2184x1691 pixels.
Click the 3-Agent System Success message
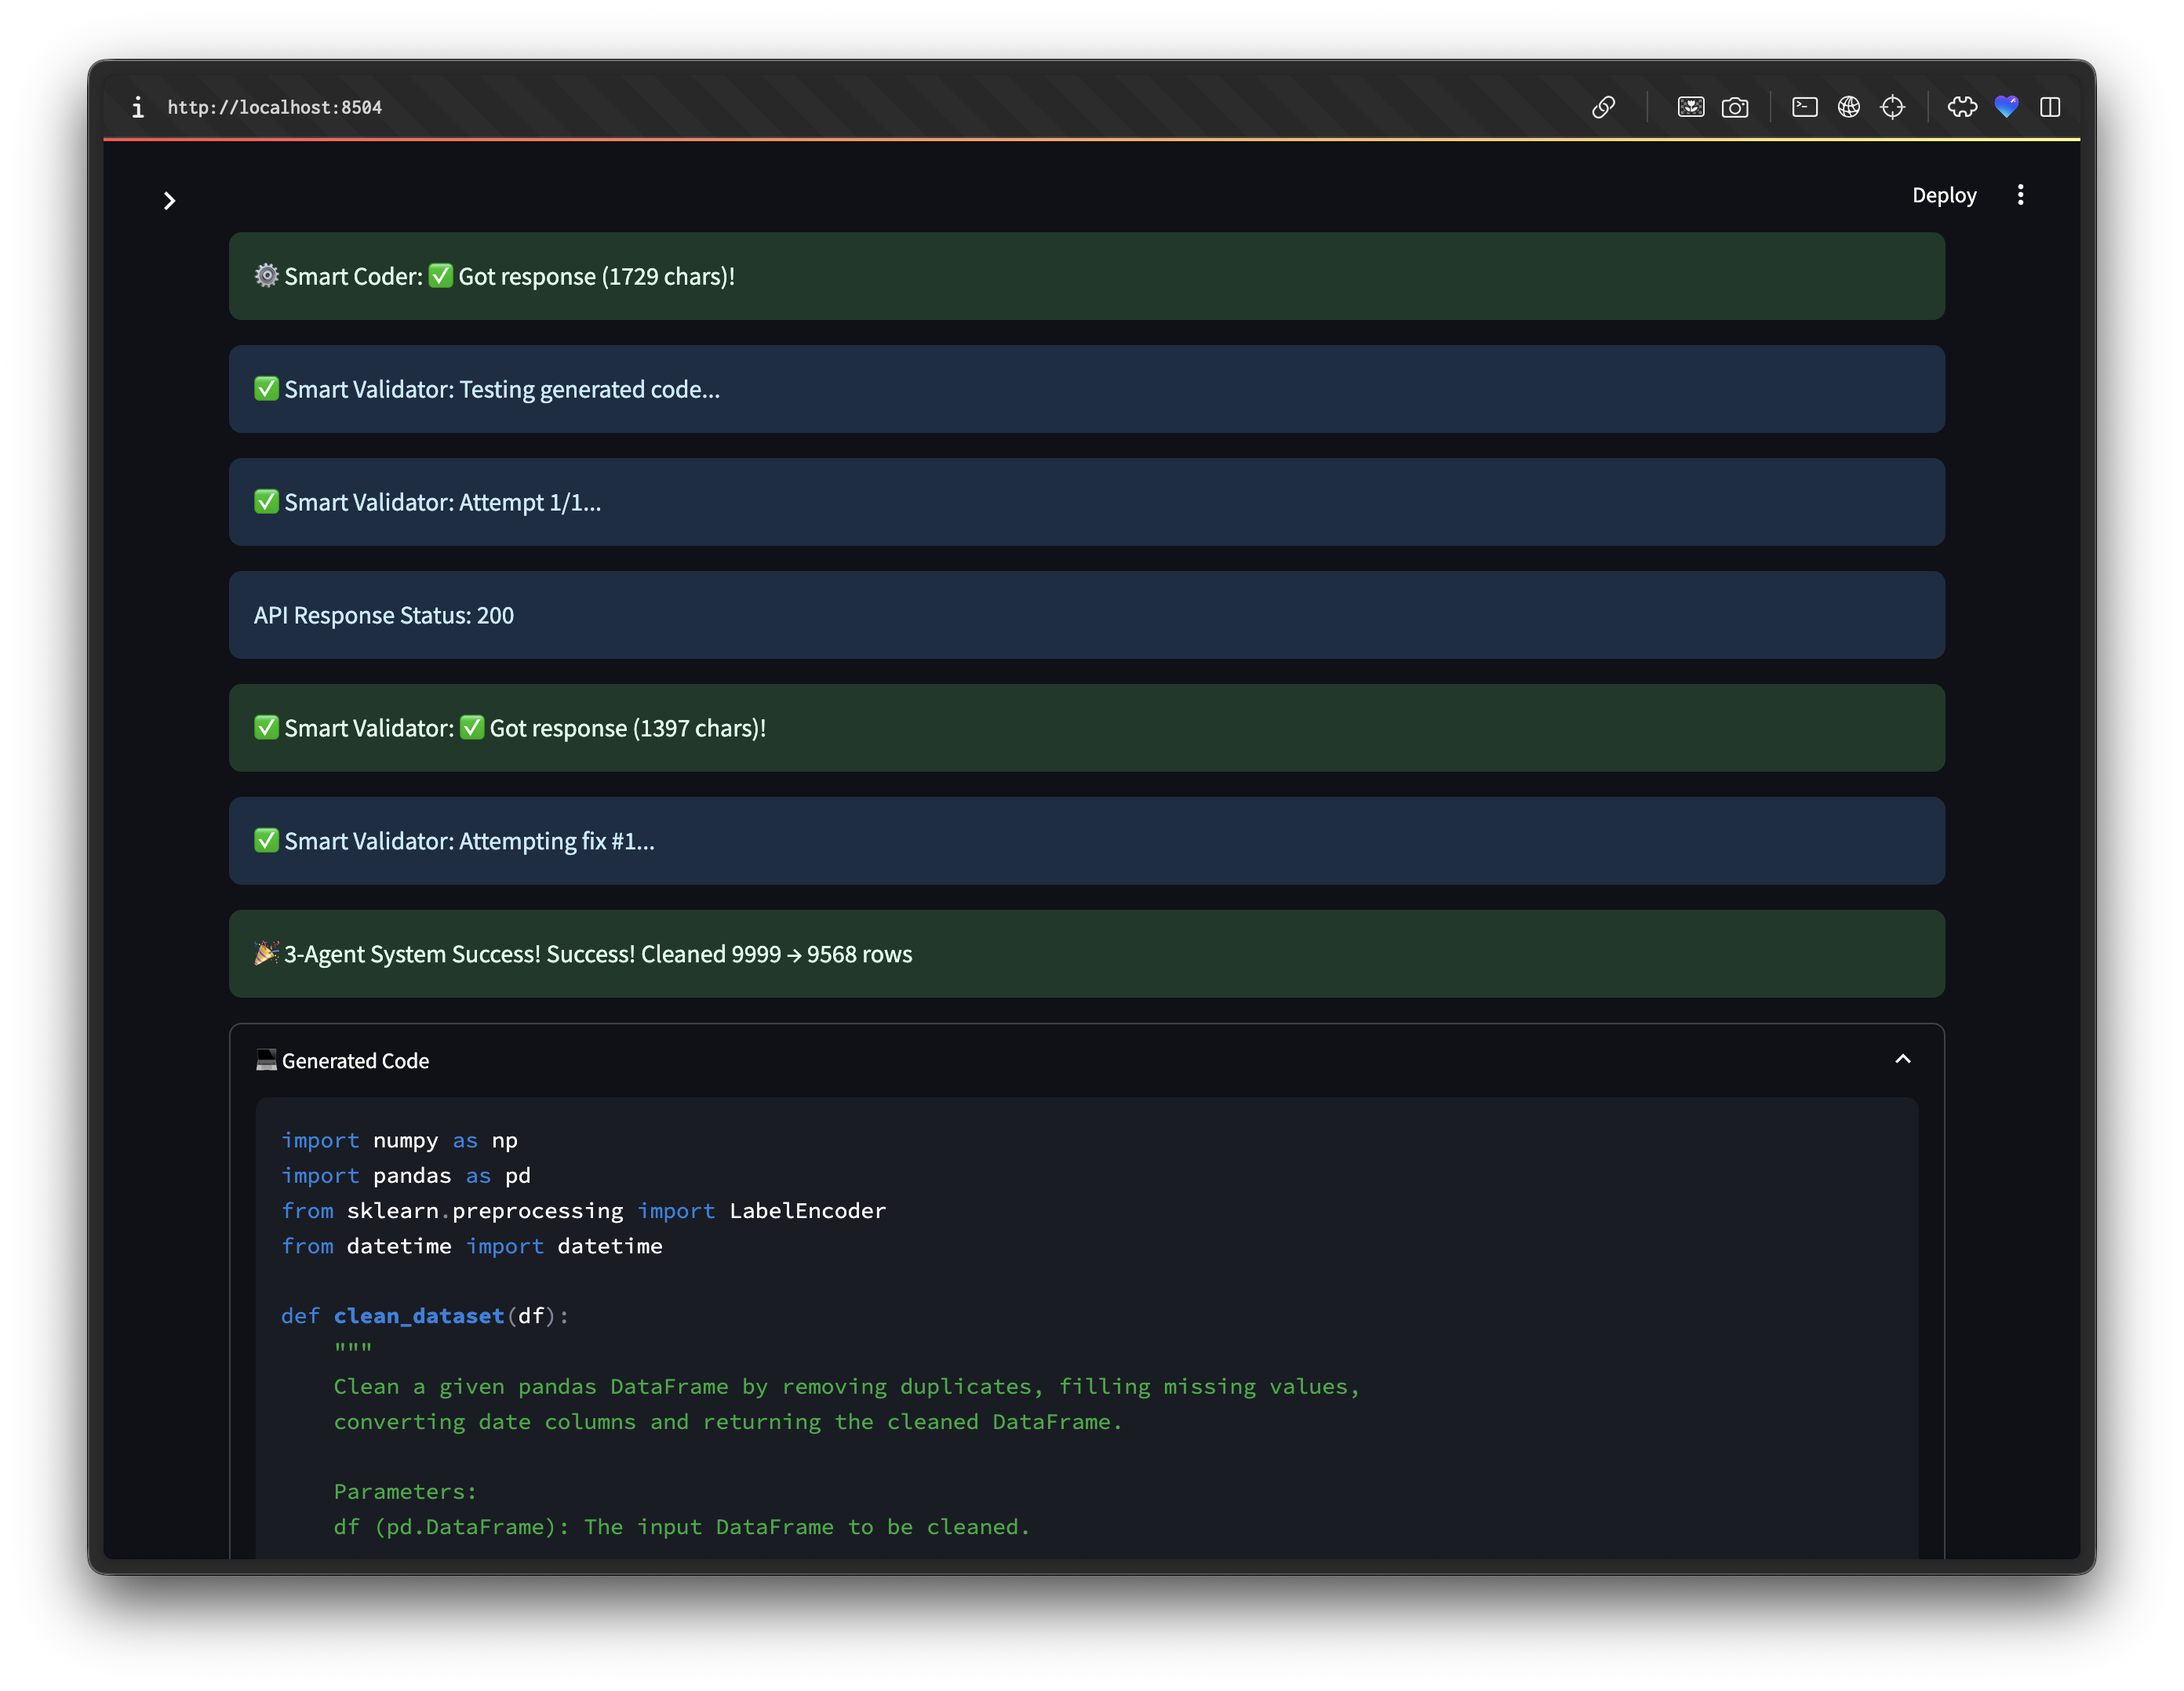tap(597, 954)
